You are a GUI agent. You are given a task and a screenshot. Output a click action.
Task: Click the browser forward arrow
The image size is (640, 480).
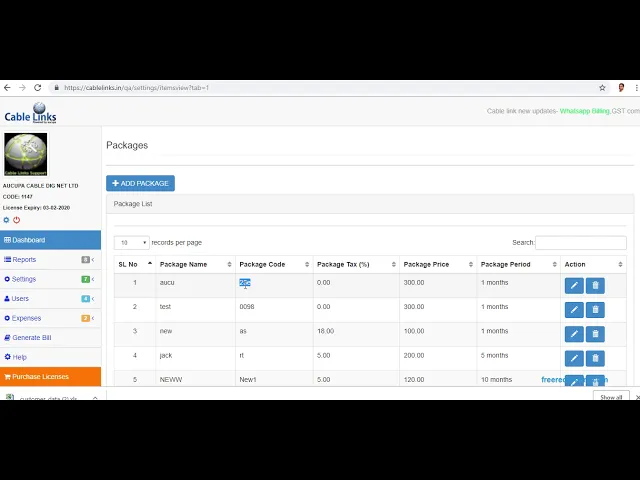coord(22,88)
